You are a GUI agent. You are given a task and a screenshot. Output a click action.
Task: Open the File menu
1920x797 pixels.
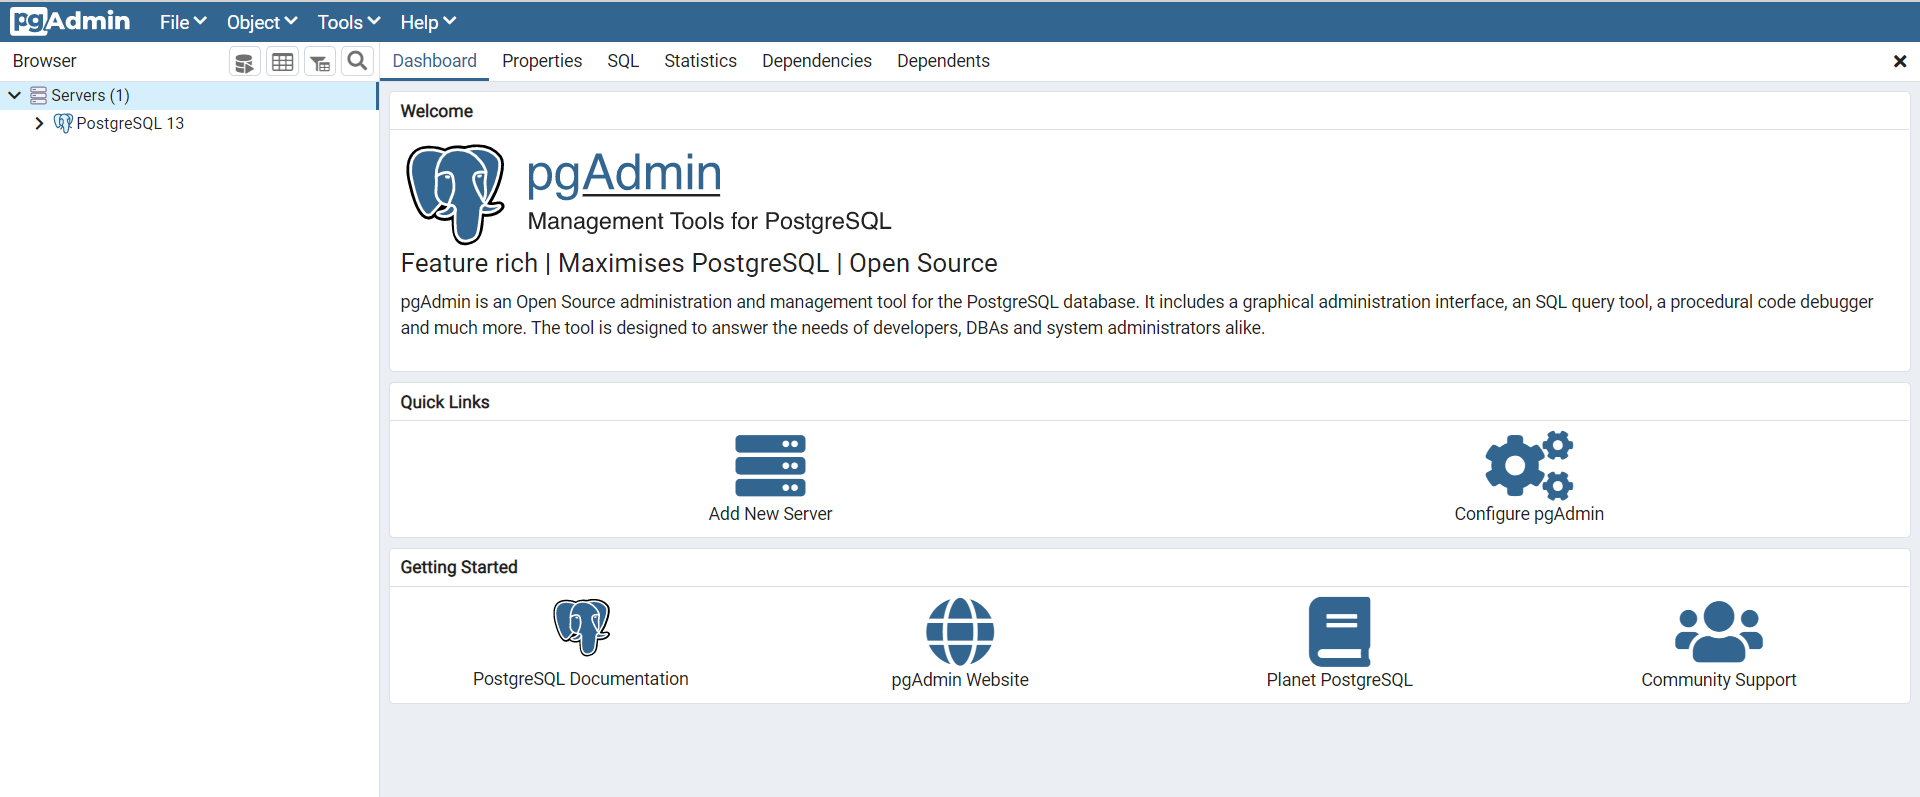coord(183,22)
